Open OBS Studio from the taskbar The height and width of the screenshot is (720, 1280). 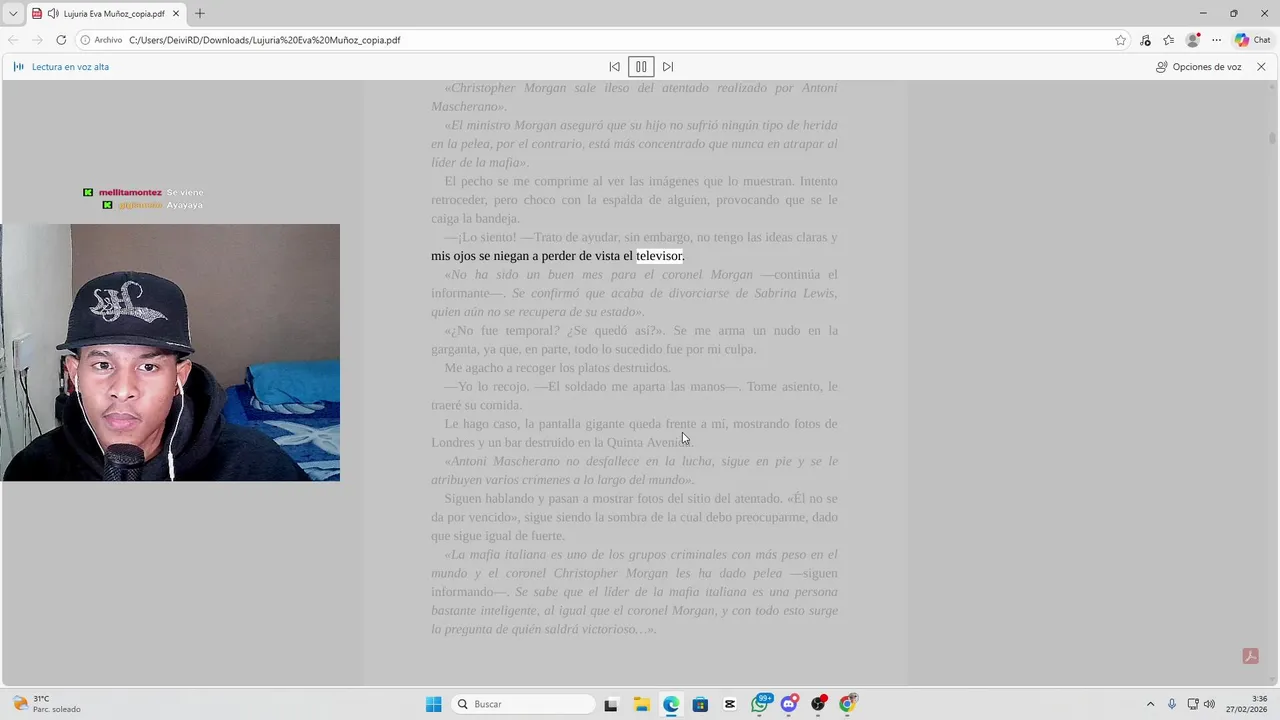pos(819,704)
